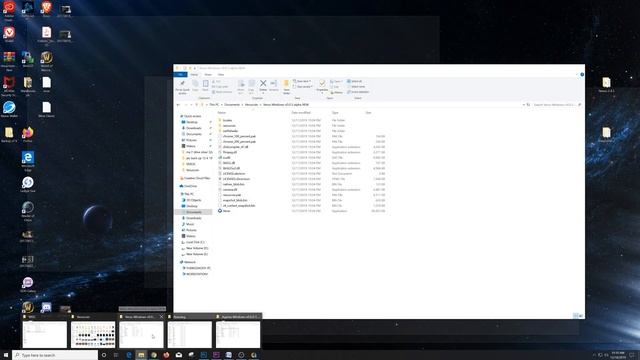
Task: Open the Easy access dropdown
Action: click(x=303, y=87)
